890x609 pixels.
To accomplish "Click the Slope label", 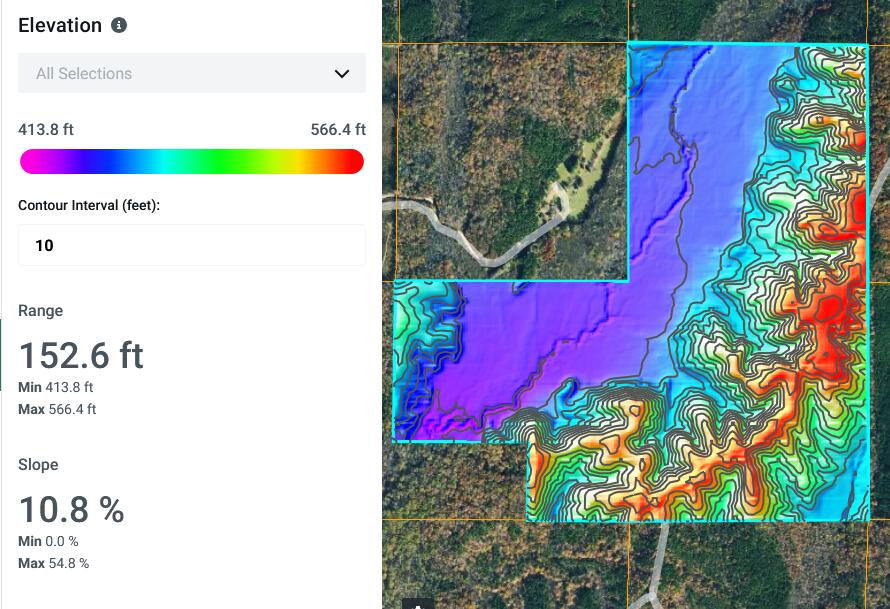I will [38, 464].
